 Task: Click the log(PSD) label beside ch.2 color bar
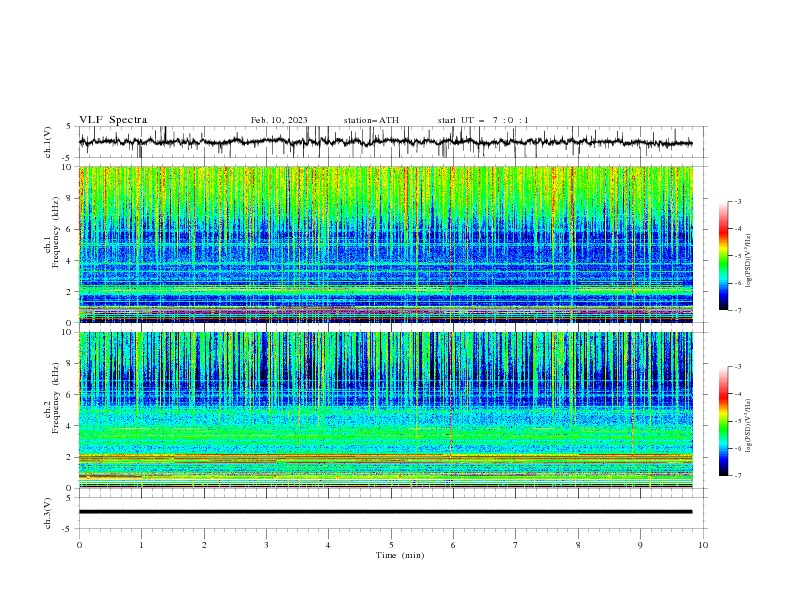(x=750, y=426)
